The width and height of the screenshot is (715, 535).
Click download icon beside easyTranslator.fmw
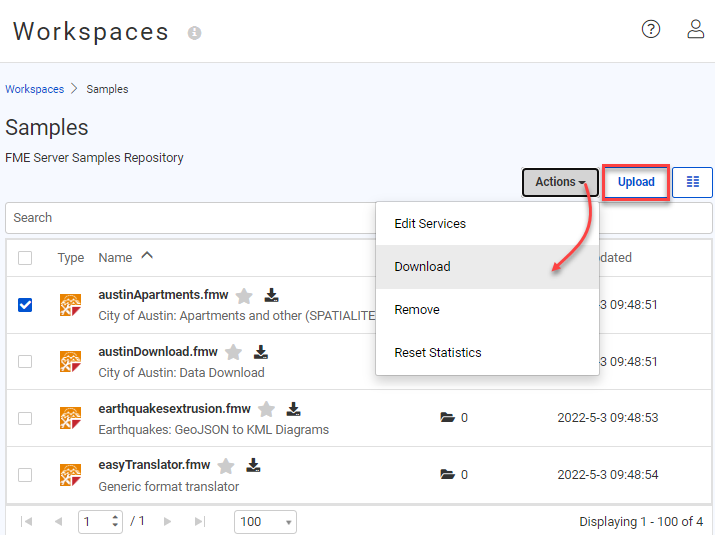253,465
